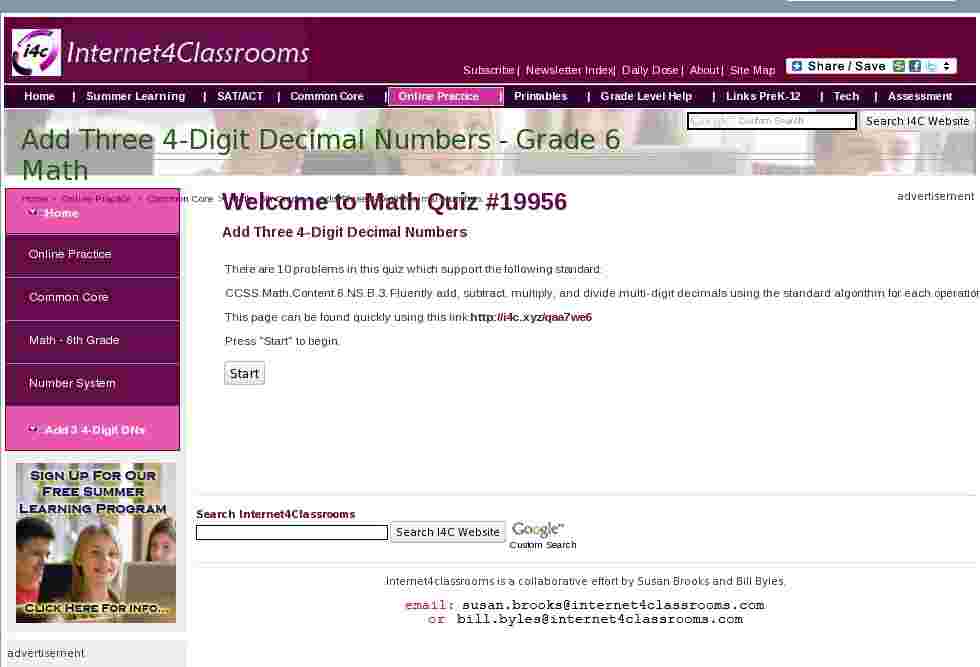
Task: Focus the bottom Search Internet4Classrooms field
Action: [x=292, y=532]
